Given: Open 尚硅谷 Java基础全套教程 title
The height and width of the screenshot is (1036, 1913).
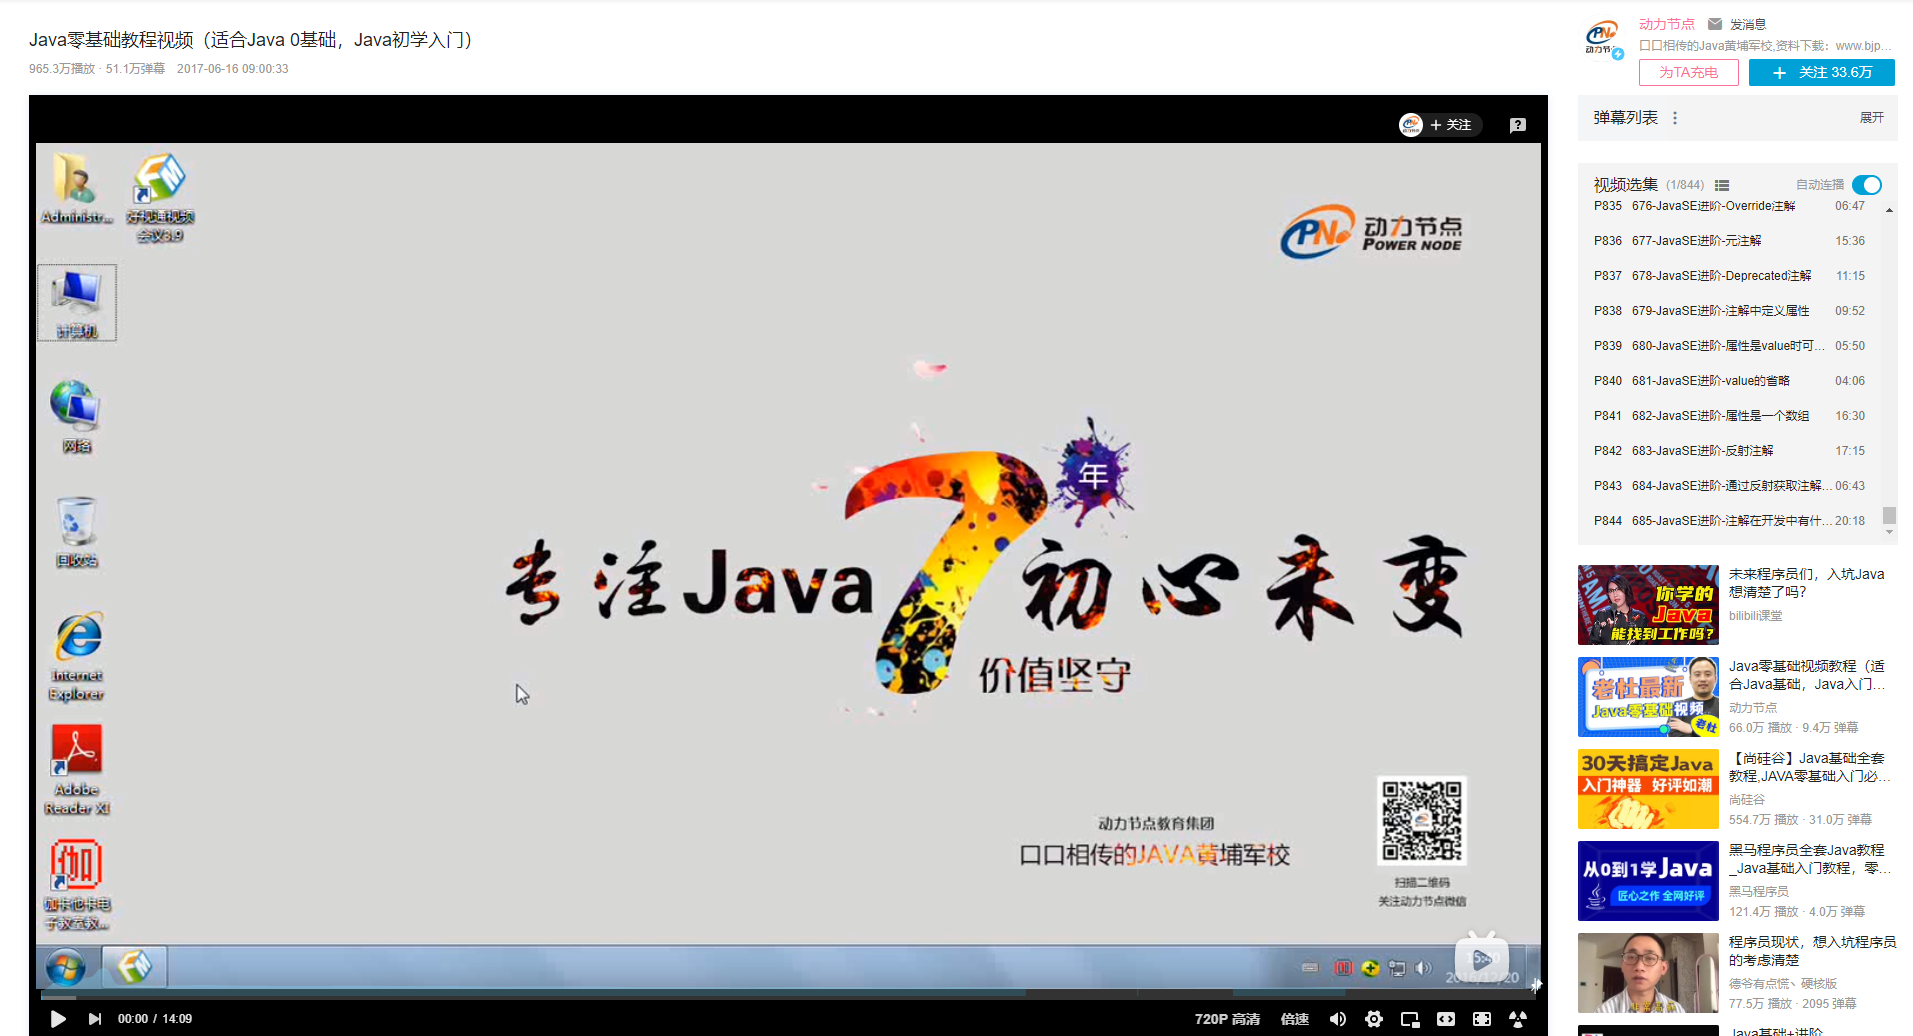Looking at the screenshot, I should [1809, 767].
